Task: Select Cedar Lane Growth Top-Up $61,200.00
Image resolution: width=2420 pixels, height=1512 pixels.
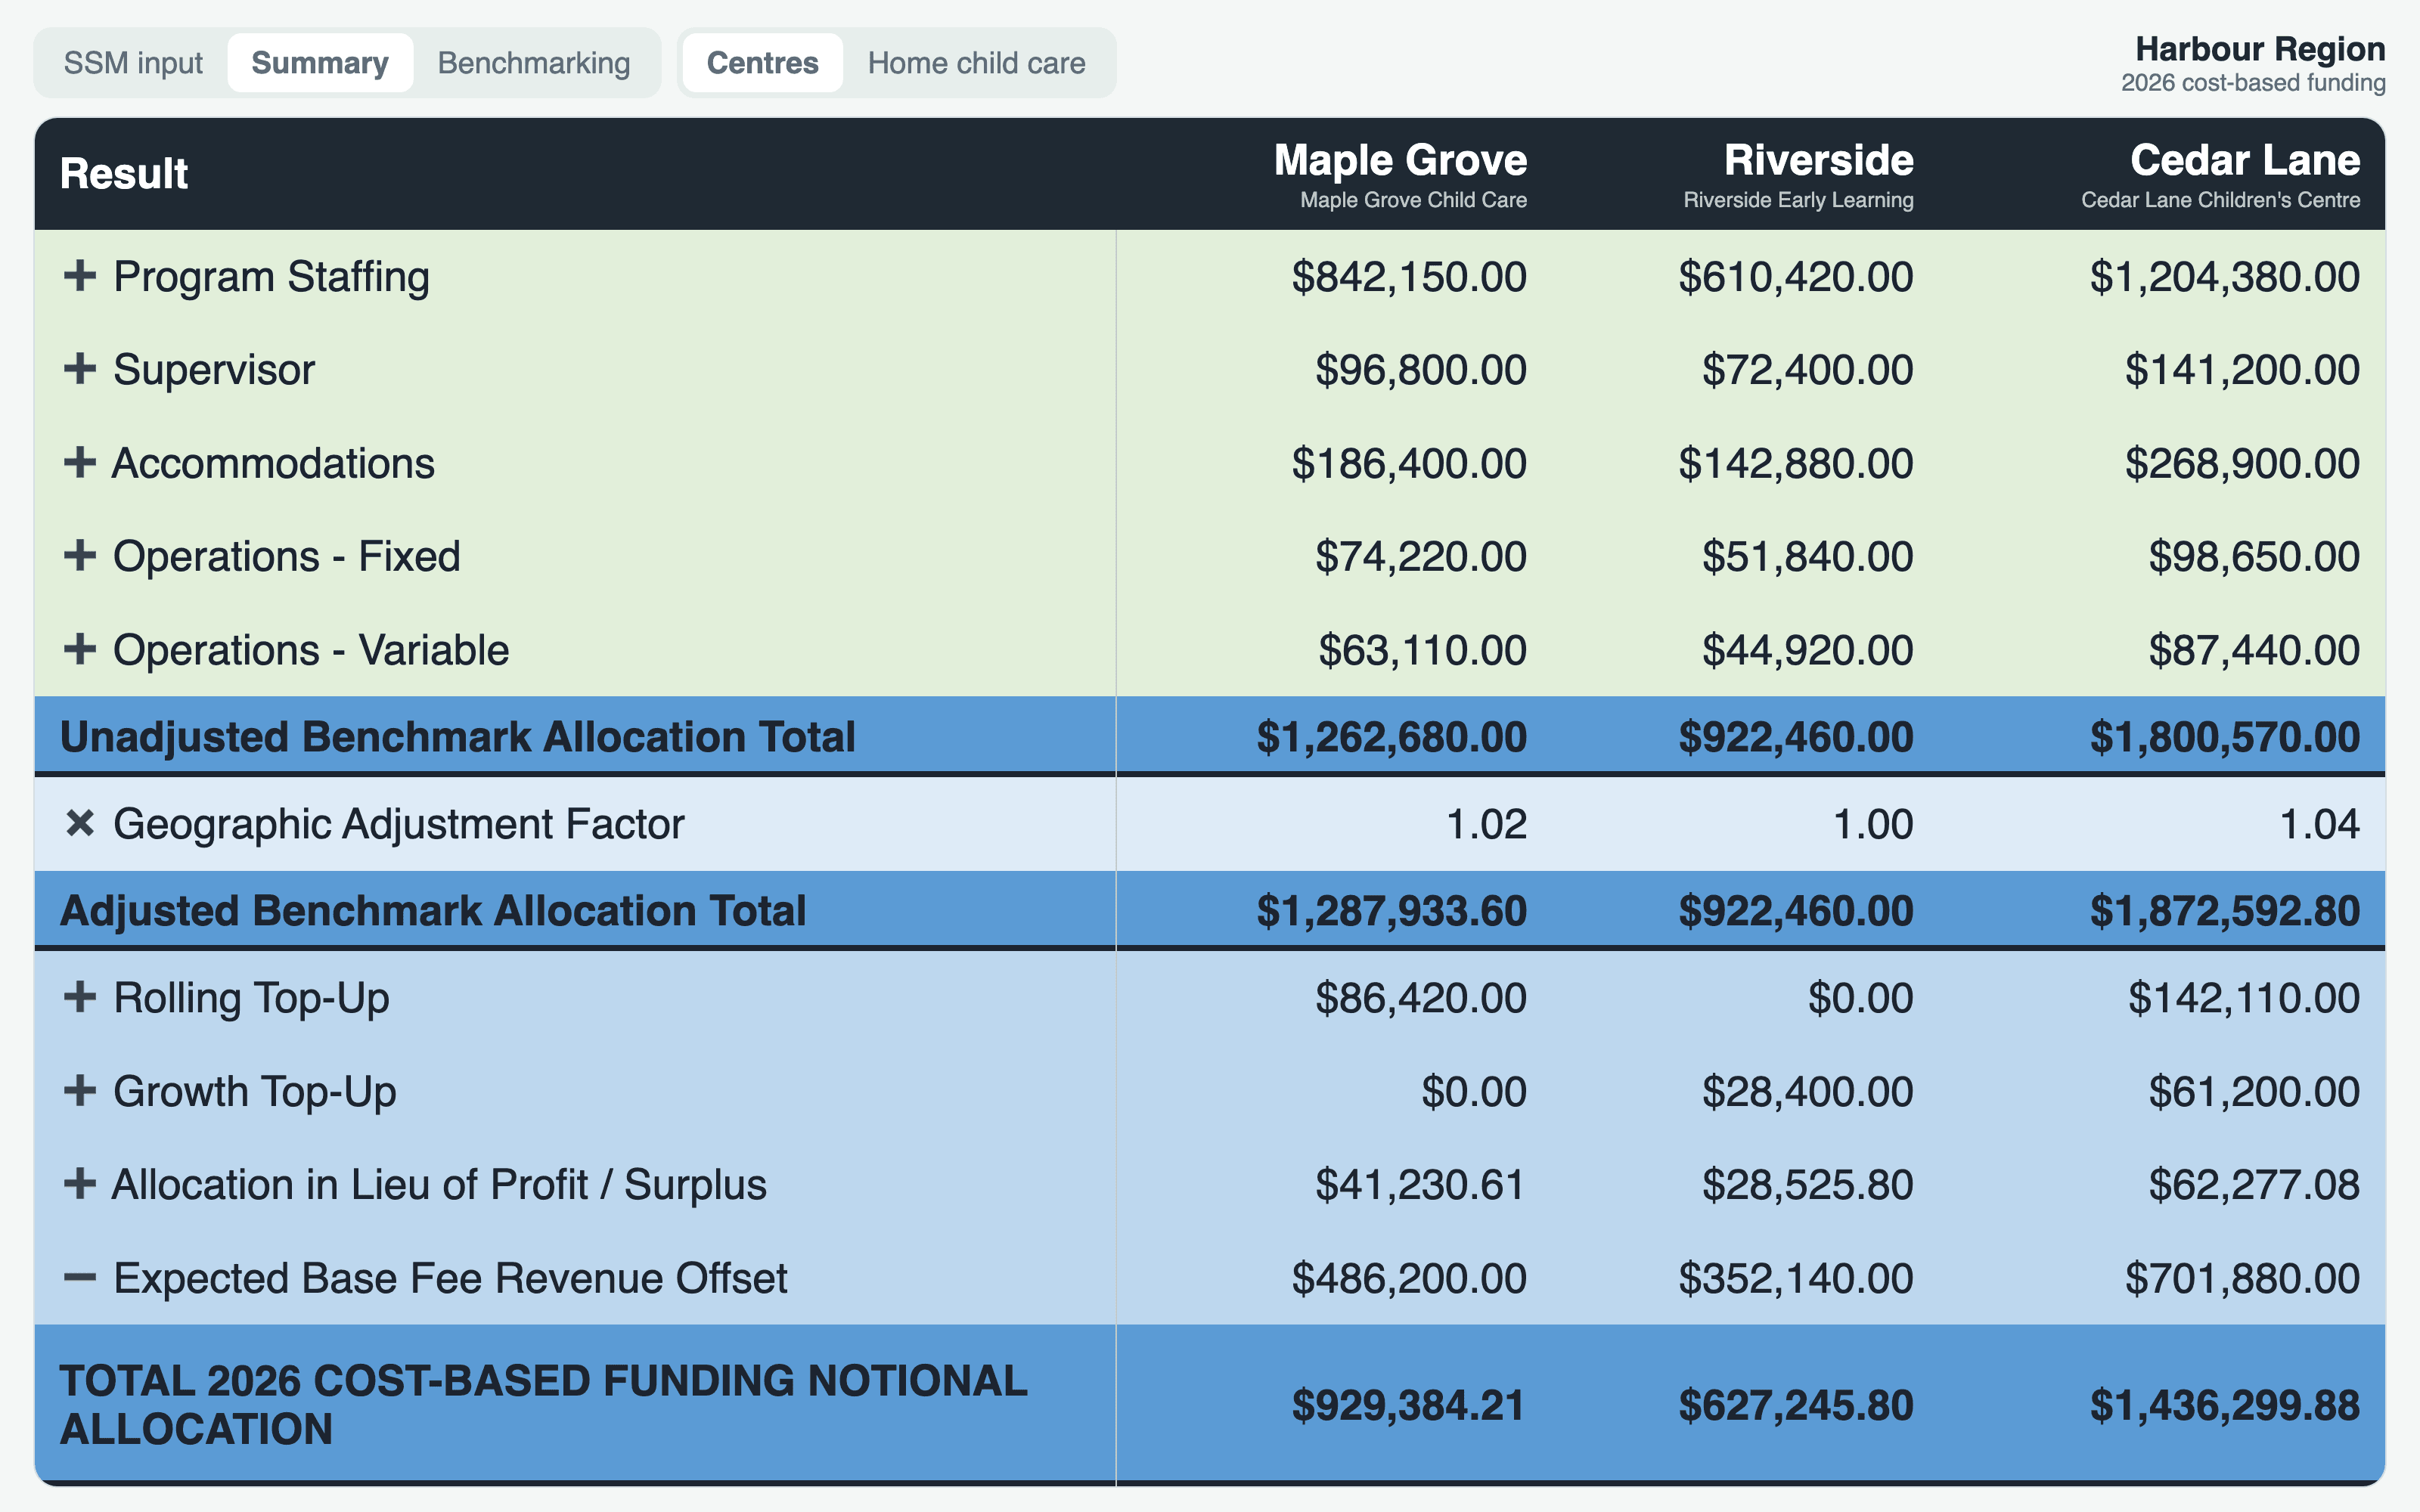Action: coord(2255,1092)
